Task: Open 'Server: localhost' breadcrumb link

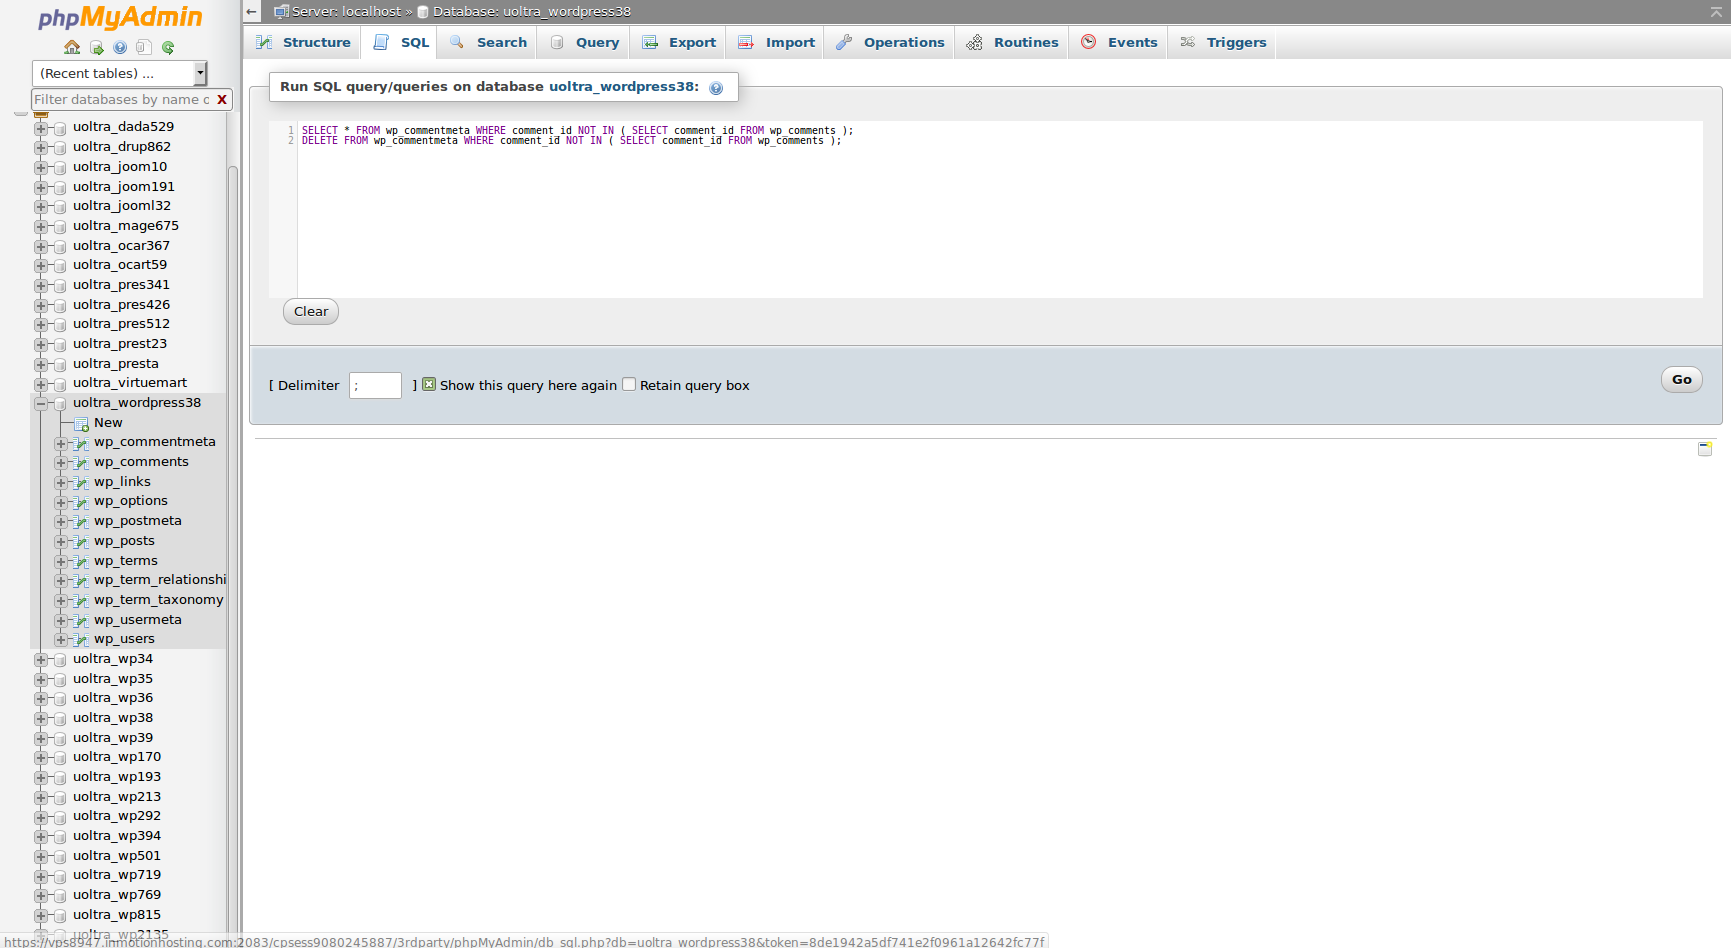Action: pos(346,12)
